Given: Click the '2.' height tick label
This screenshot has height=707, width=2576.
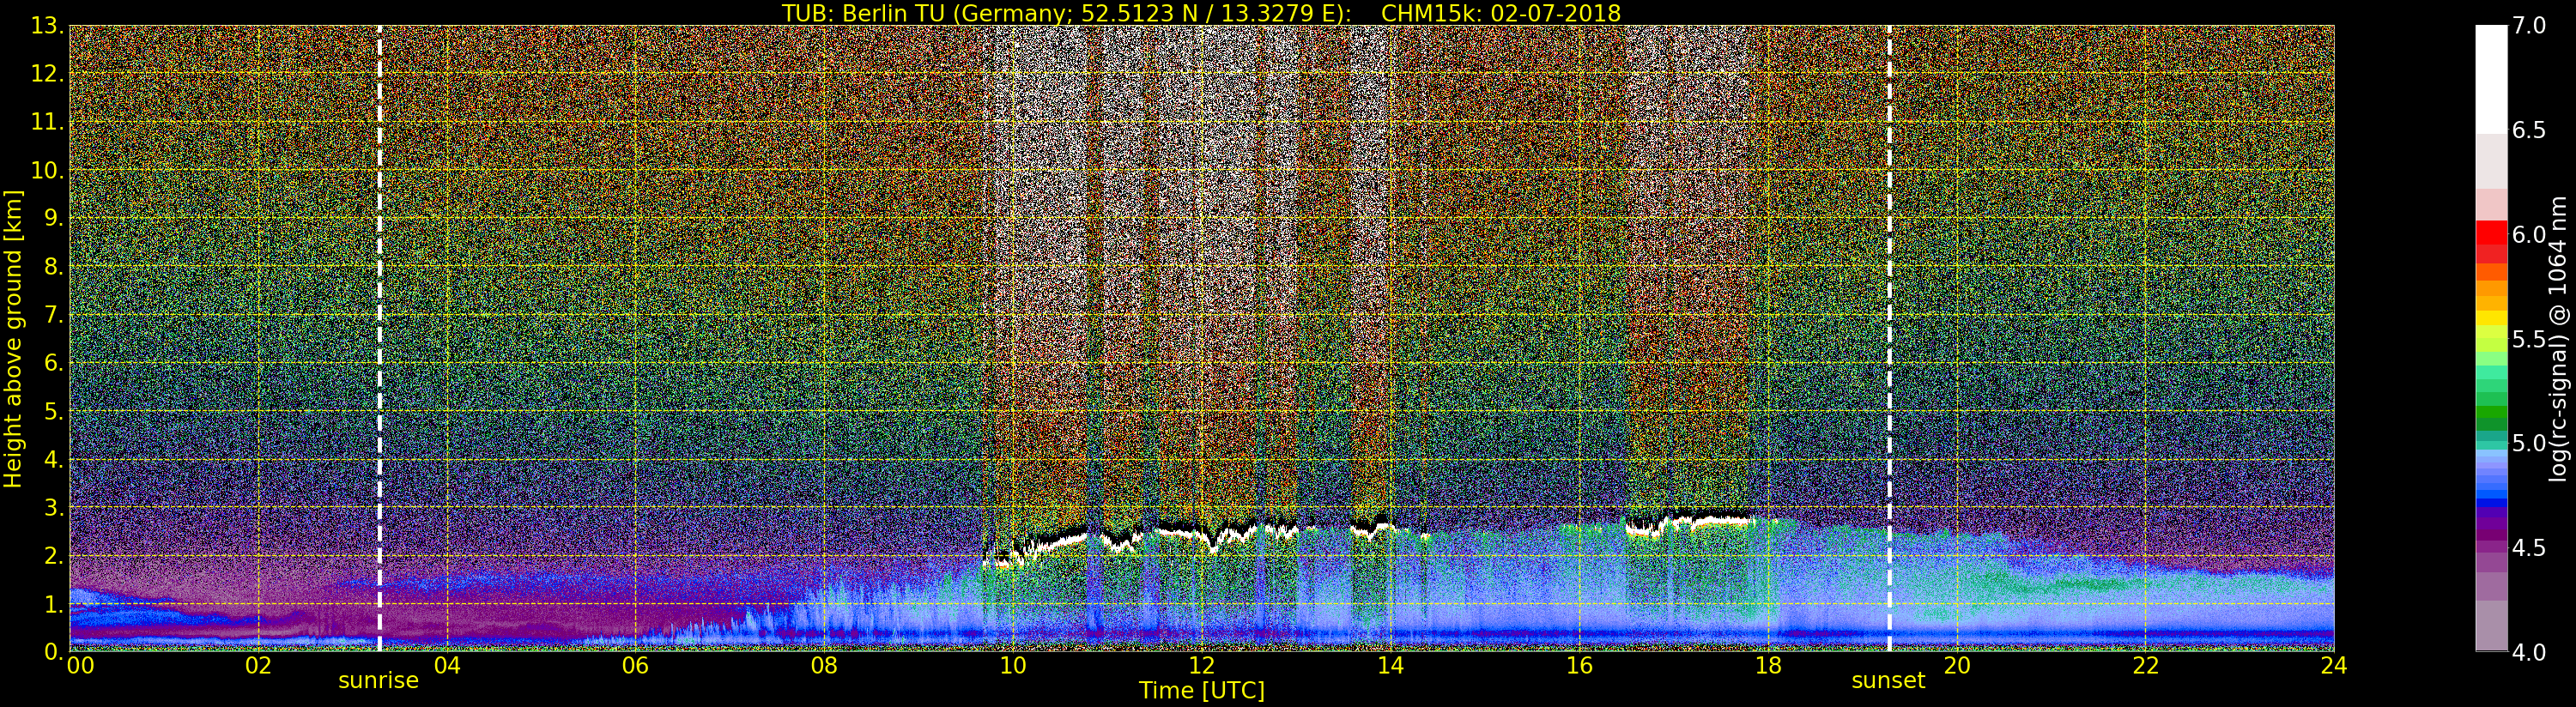Looking at the screenshot, I should 53,555.
